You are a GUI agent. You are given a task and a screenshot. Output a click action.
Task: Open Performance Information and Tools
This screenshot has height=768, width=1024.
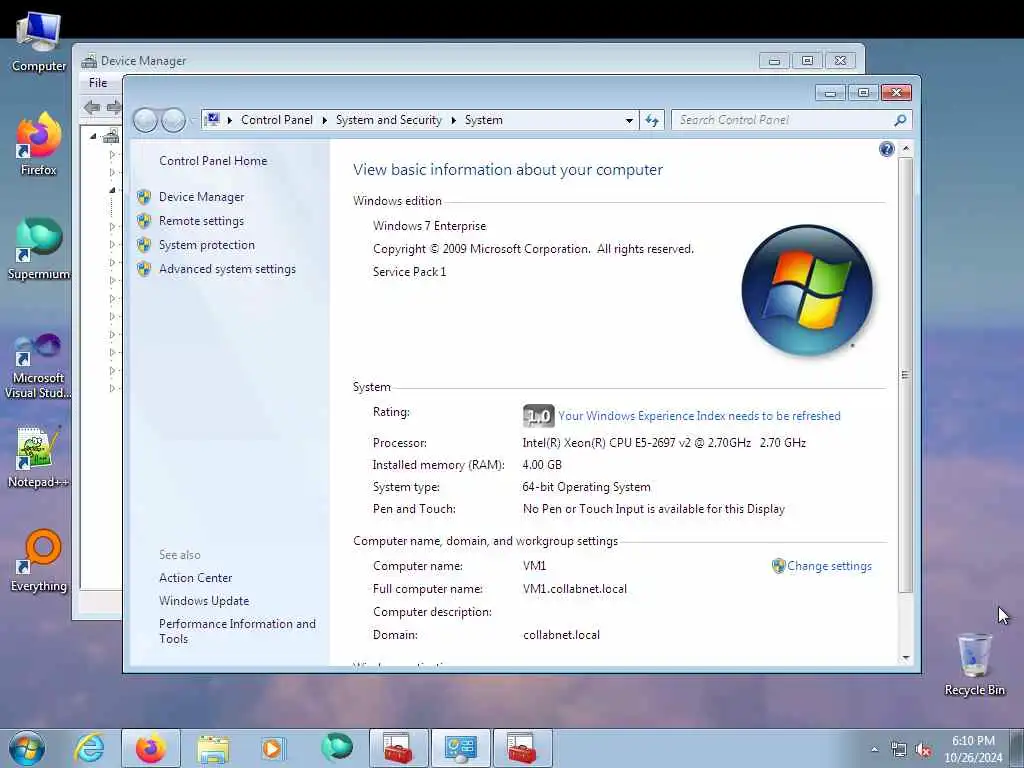[x=237, y=632]
